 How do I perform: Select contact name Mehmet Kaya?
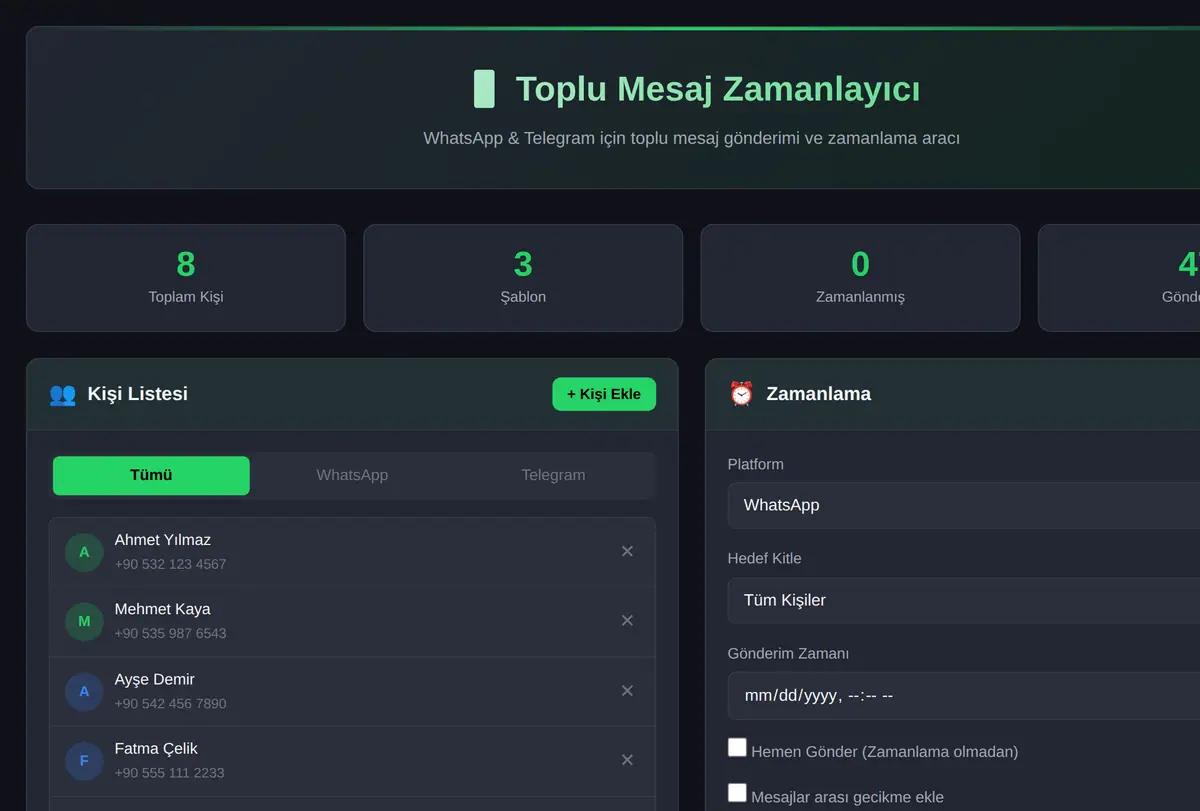(163, 609)
